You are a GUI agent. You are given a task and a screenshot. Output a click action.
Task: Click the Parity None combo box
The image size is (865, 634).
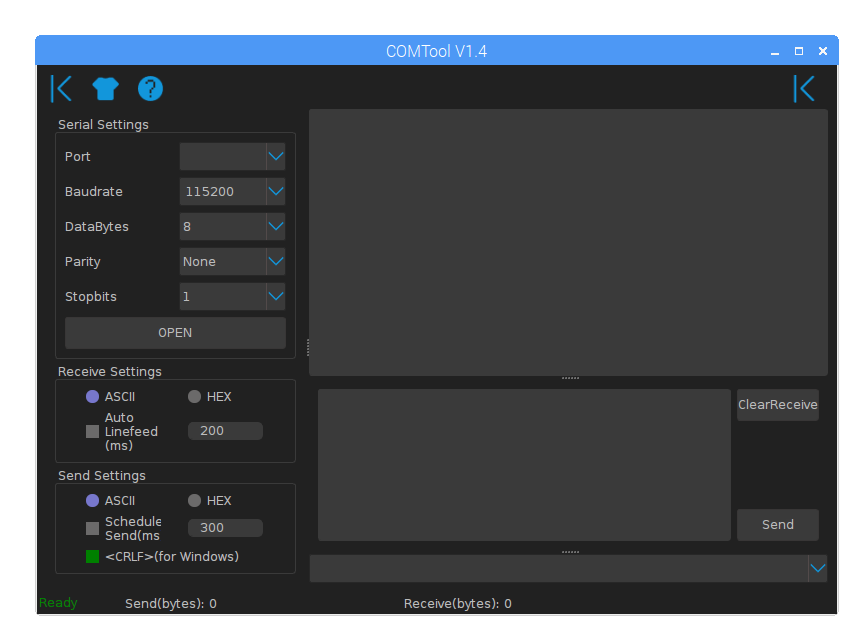[x=232, y=262]
